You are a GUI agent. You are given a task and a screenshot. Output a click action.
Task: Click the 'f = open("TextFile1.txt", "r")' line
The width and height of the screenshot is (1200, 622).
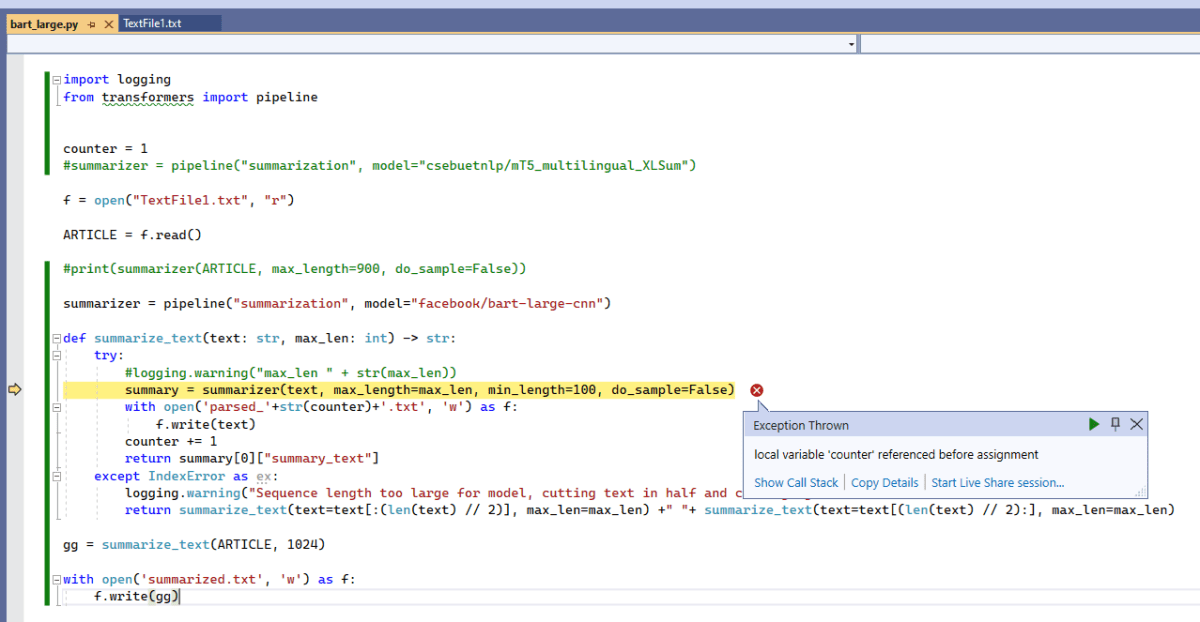point(179,201)
